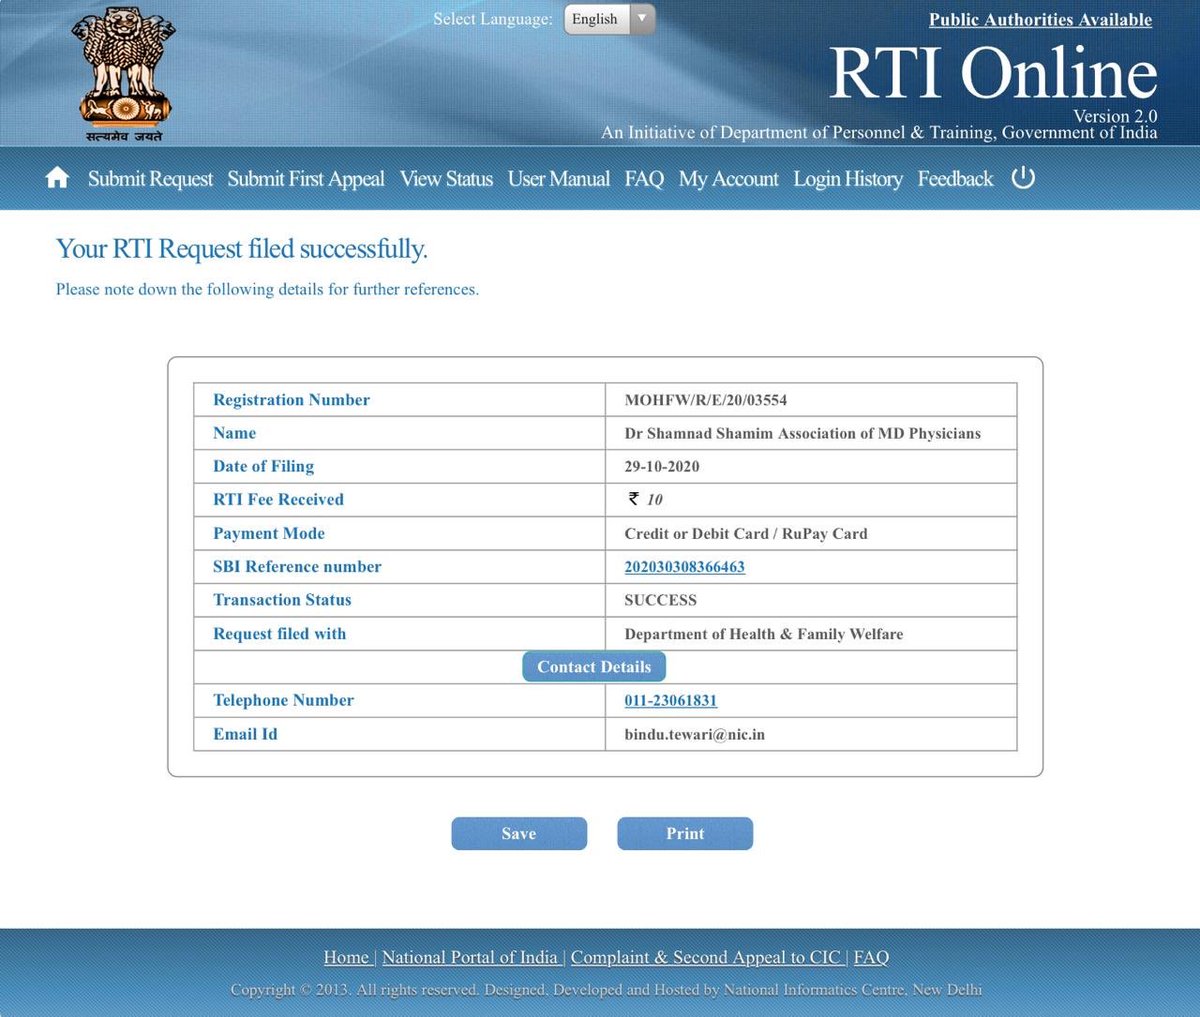Click the 'Your RTI Request filed successfully' heading
Image resolution: width=1200 pixels, height=1017 pixels.
[242, 249]
